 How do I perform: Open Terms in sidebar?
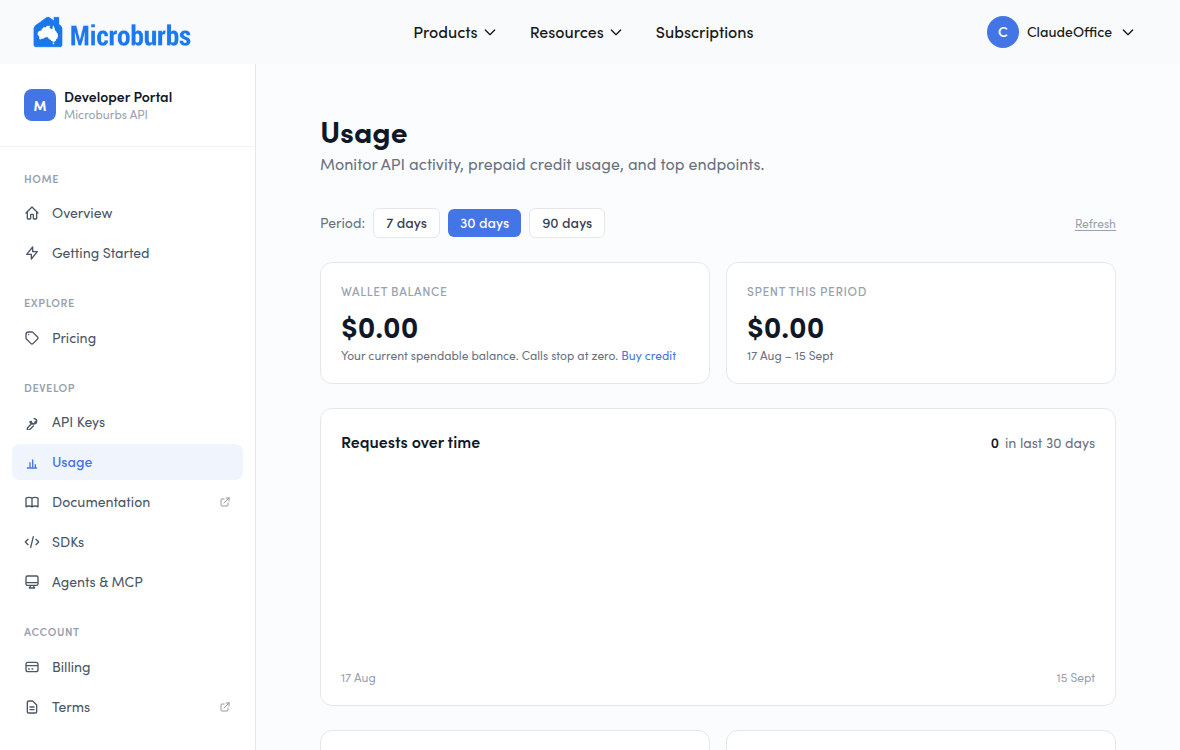tap(127, 707)
